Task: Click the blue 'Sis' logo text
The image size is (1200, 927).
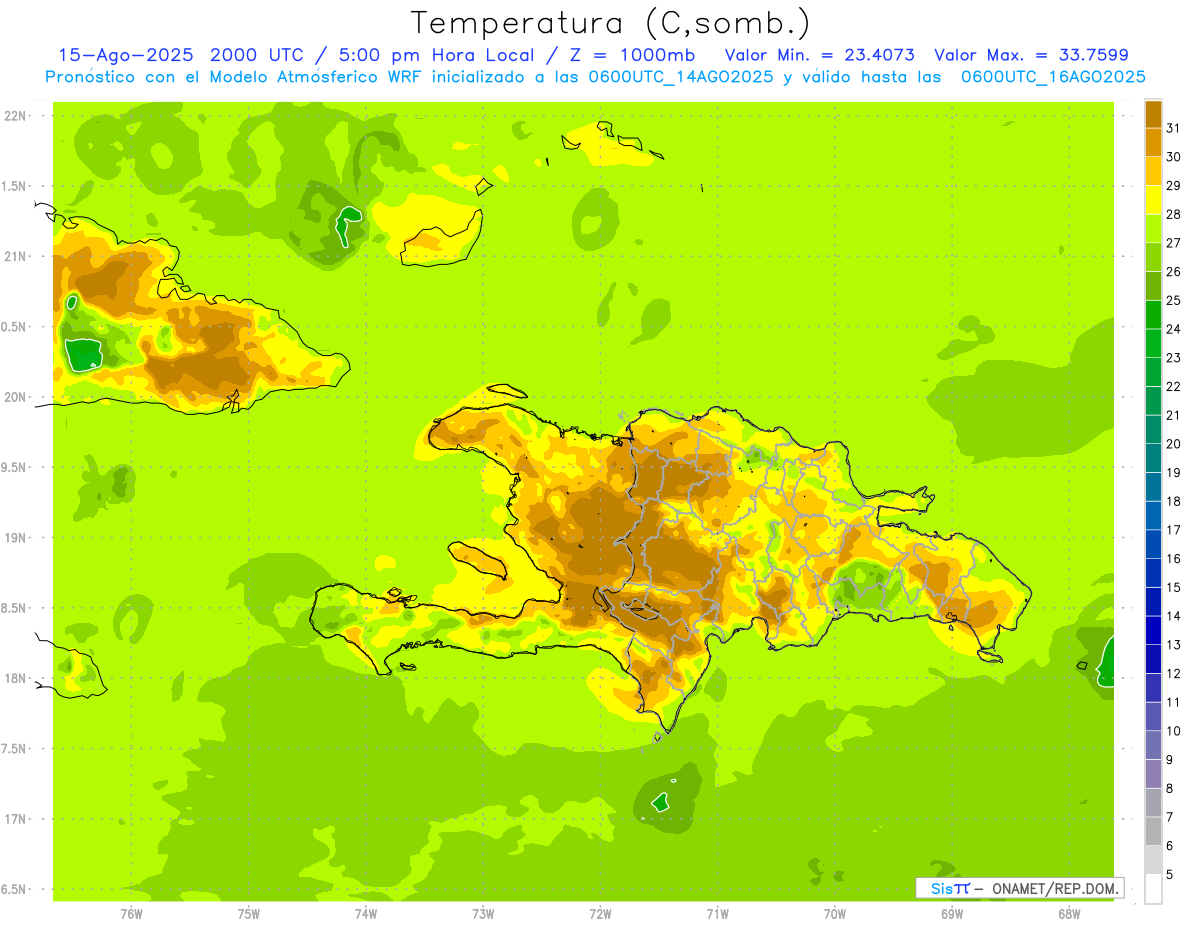Action: [x=942, y=888]
